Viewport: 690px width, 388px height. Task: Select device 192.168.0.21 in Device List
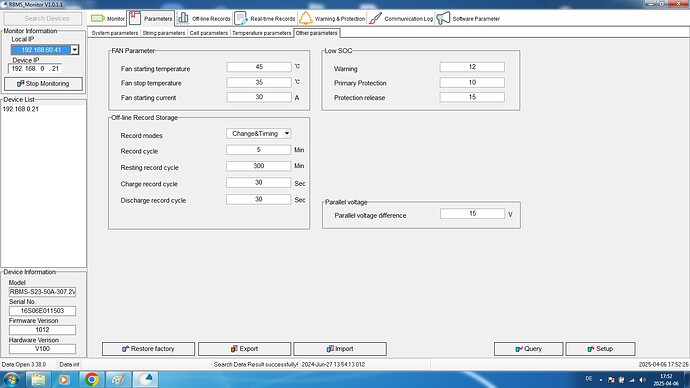21,109
